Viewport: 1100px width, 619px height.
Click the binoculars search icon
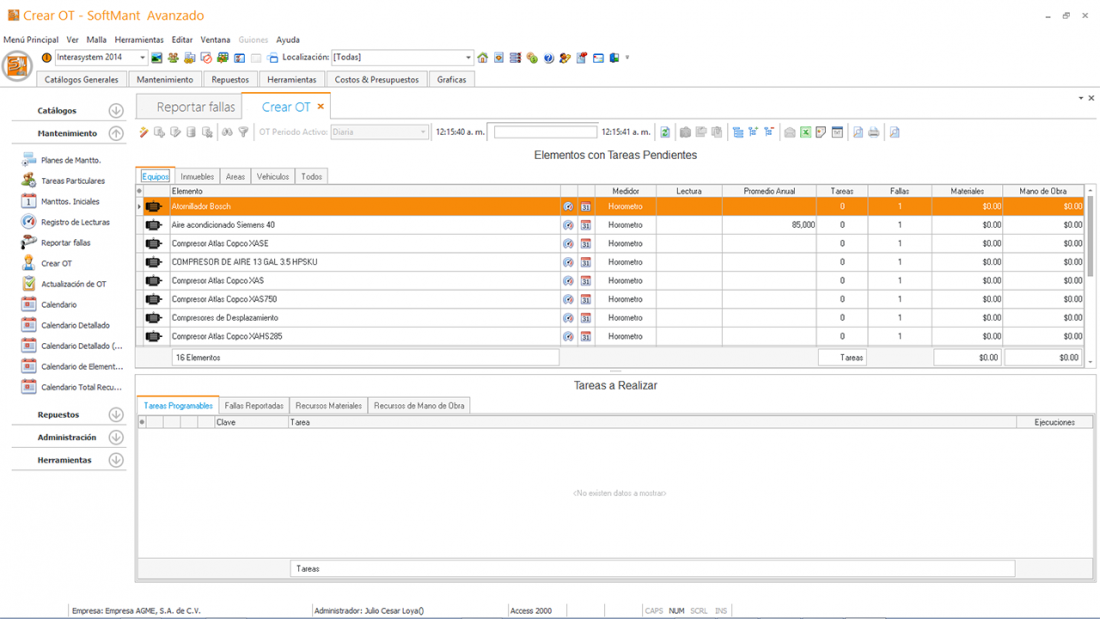[227, 132]
